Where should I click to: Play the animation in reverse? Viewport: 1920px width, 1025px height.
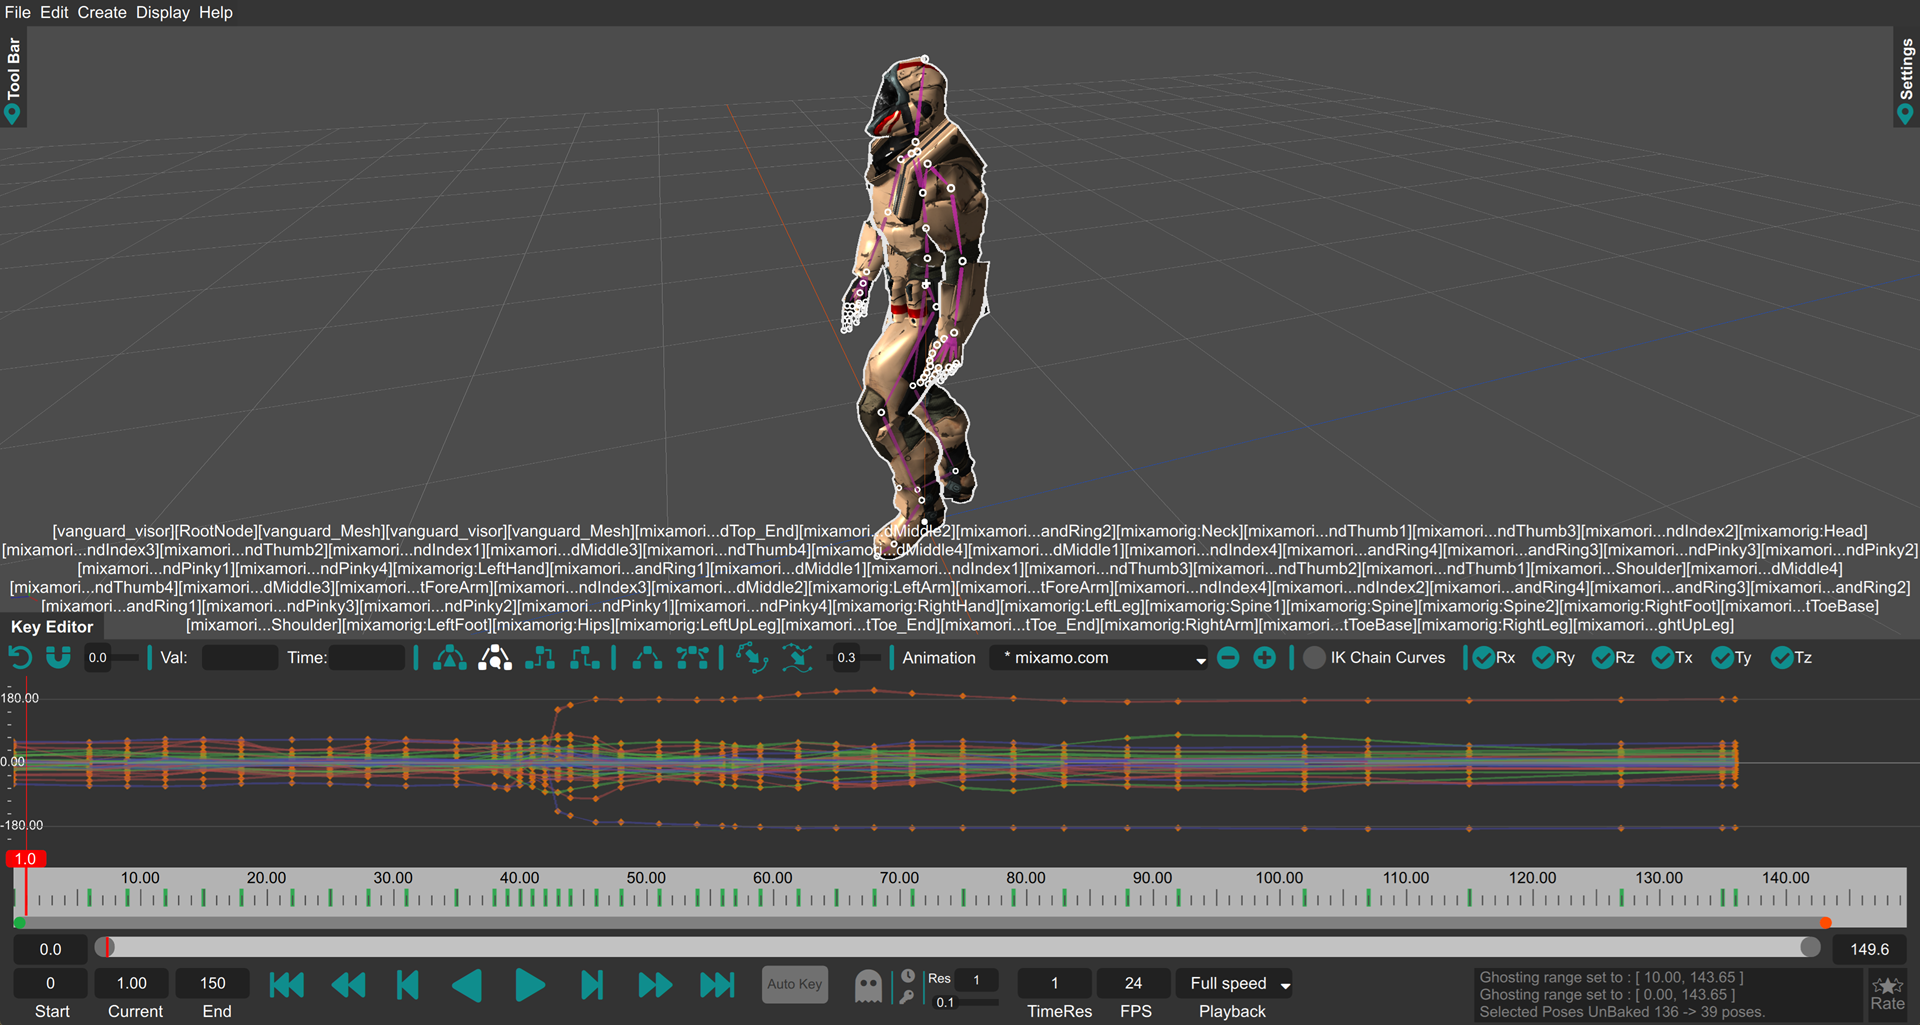pos(468,985)
